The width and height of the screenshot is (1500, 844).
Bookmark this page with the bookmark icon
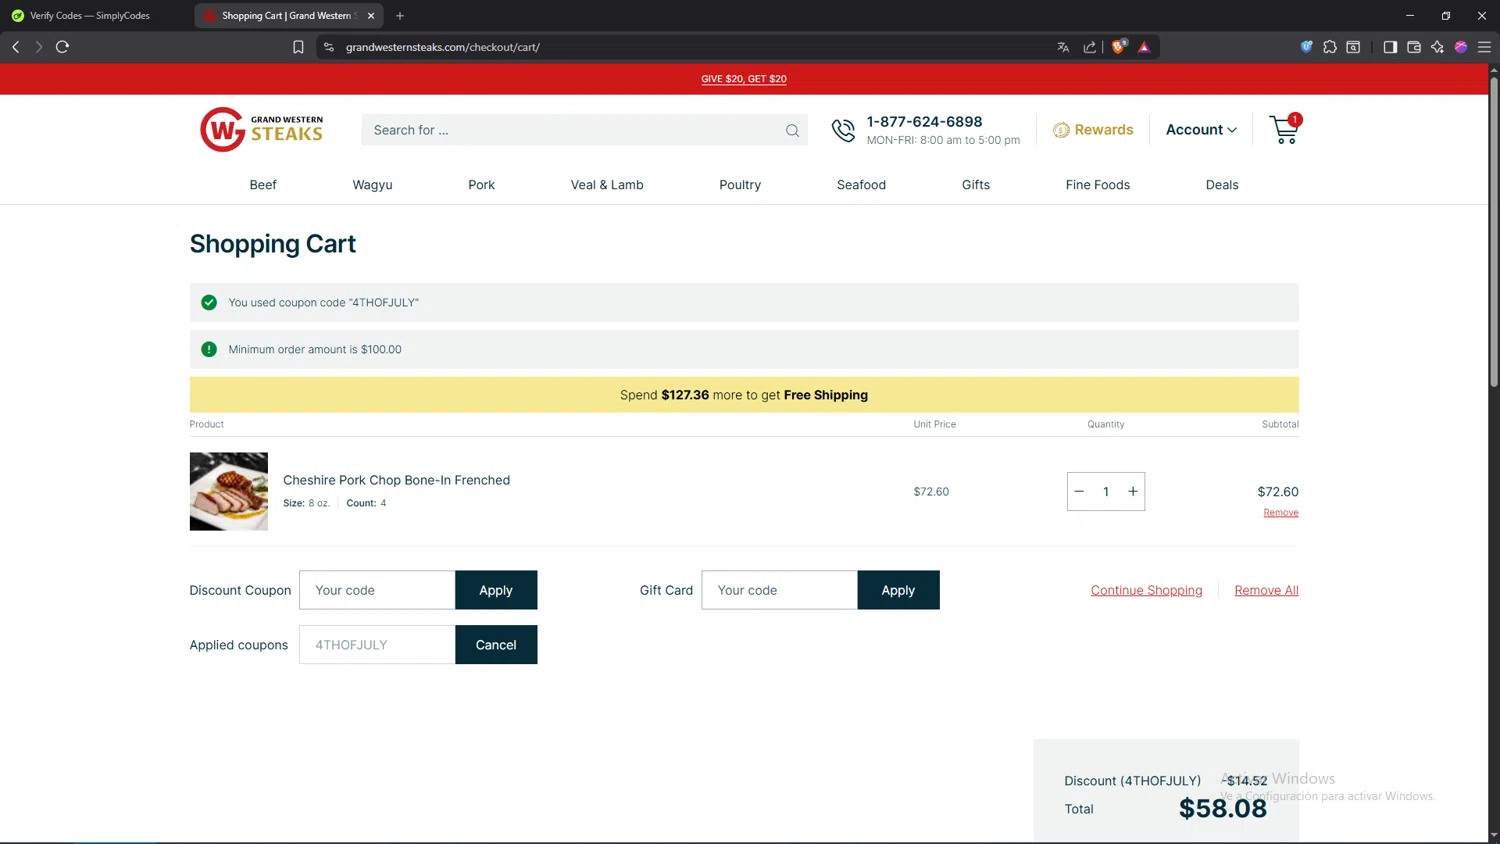pos(298,47)
